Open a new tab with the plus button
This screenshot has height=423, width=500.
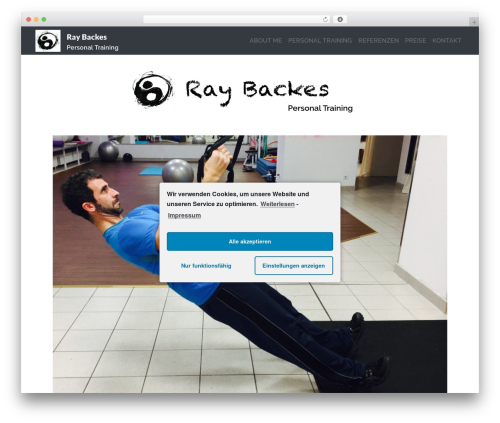[x=474, y=22]
